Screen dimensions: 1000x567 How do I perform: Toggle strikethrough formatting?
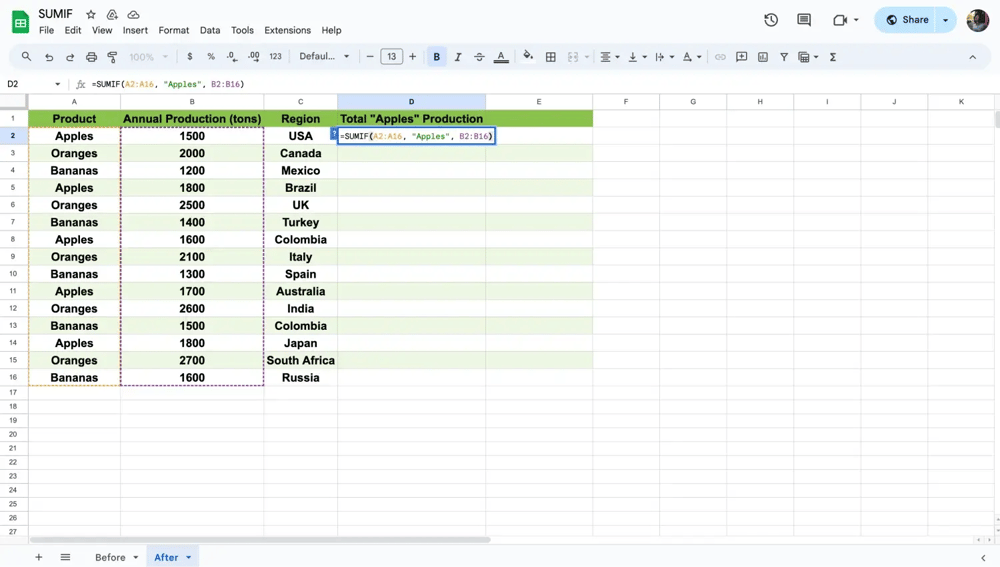tap(479, 57)
